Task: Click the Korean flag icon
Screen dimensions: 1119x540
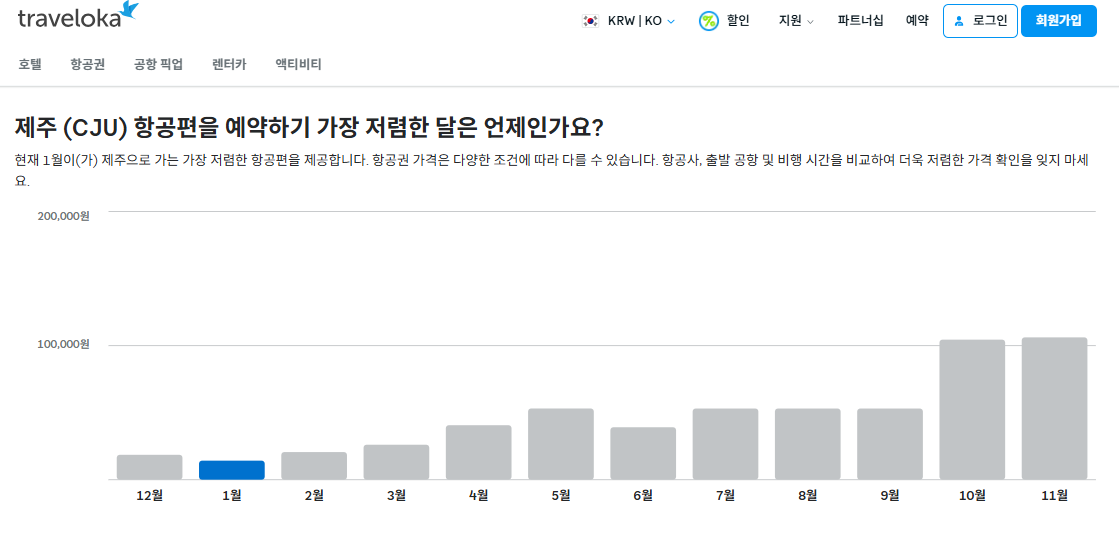Action: point(590,21)
